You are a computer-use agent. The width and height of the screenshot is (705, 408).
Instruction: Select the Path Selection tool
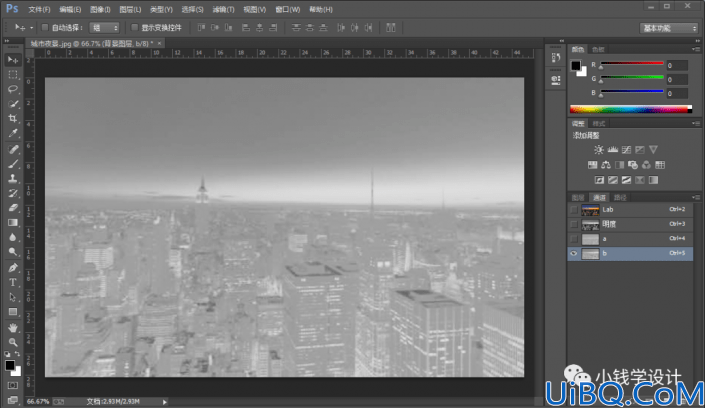pos(13,297)
